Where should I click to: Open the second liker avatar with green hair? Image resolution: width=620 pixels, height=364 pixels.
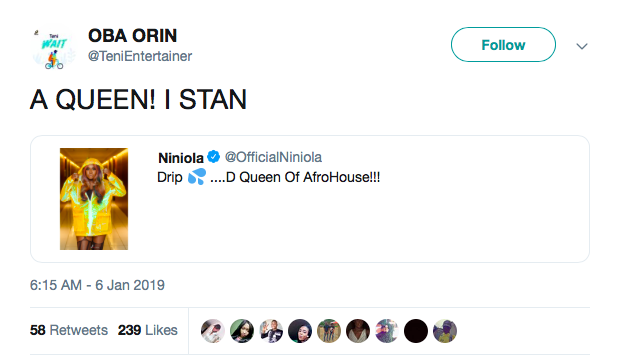click(242, 331)
